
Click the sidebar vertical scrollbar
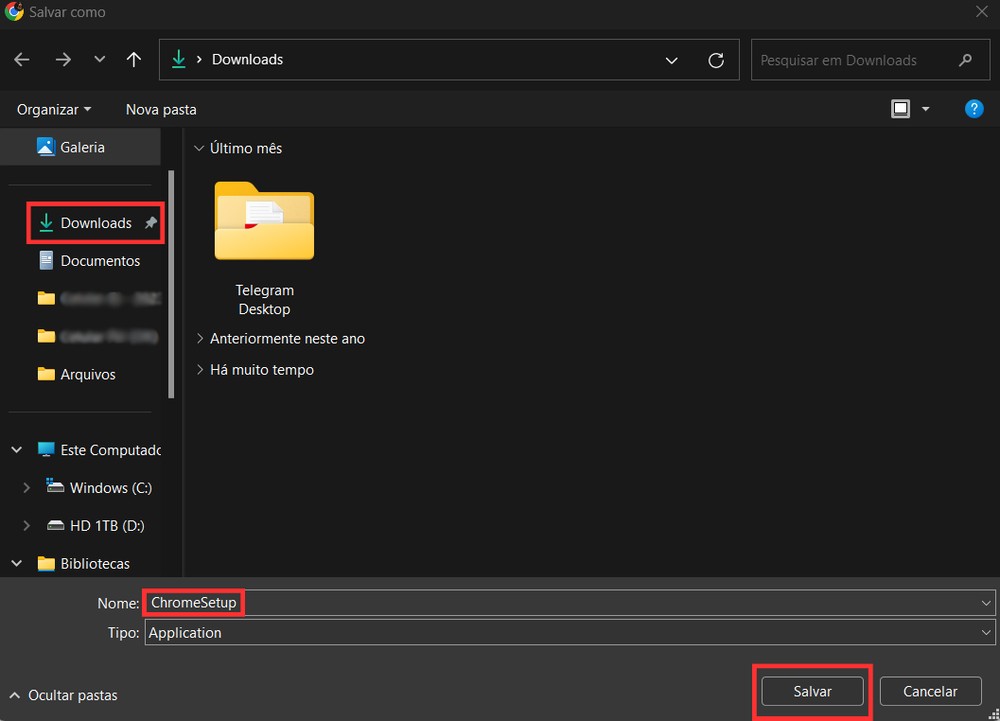[171, 284]
